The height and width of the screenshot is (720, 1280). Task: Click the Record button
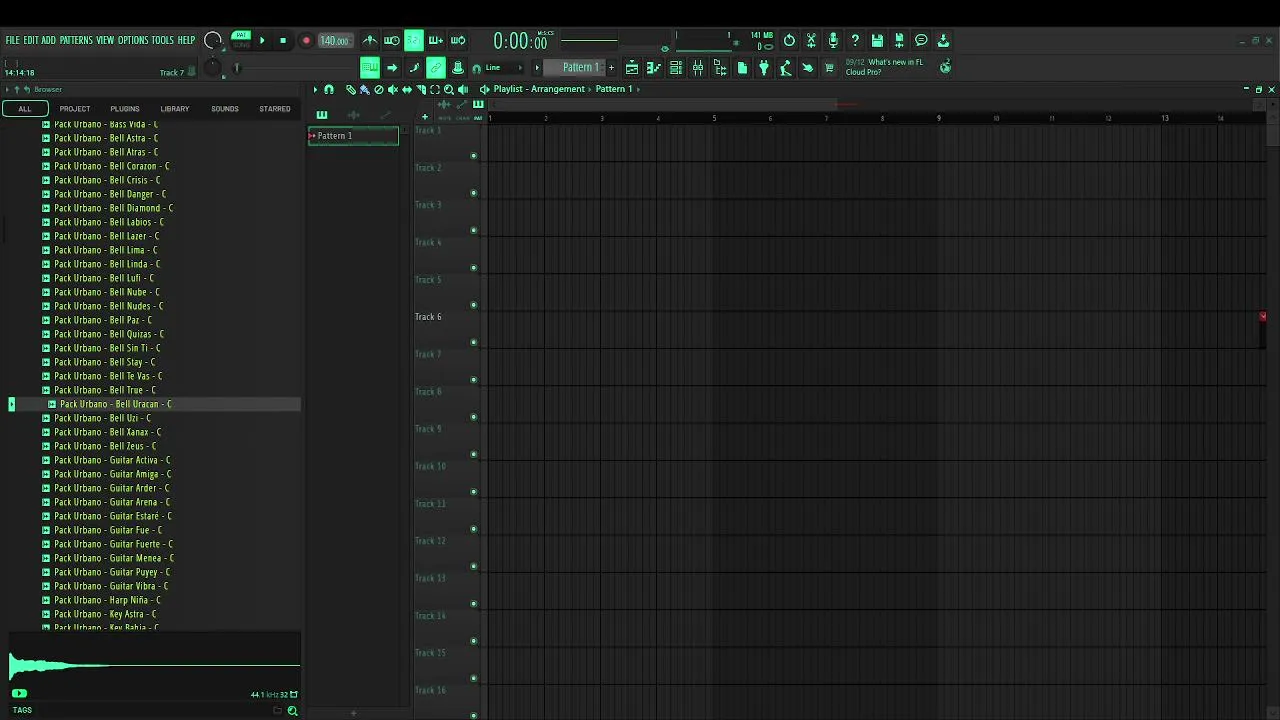[306, 40]
